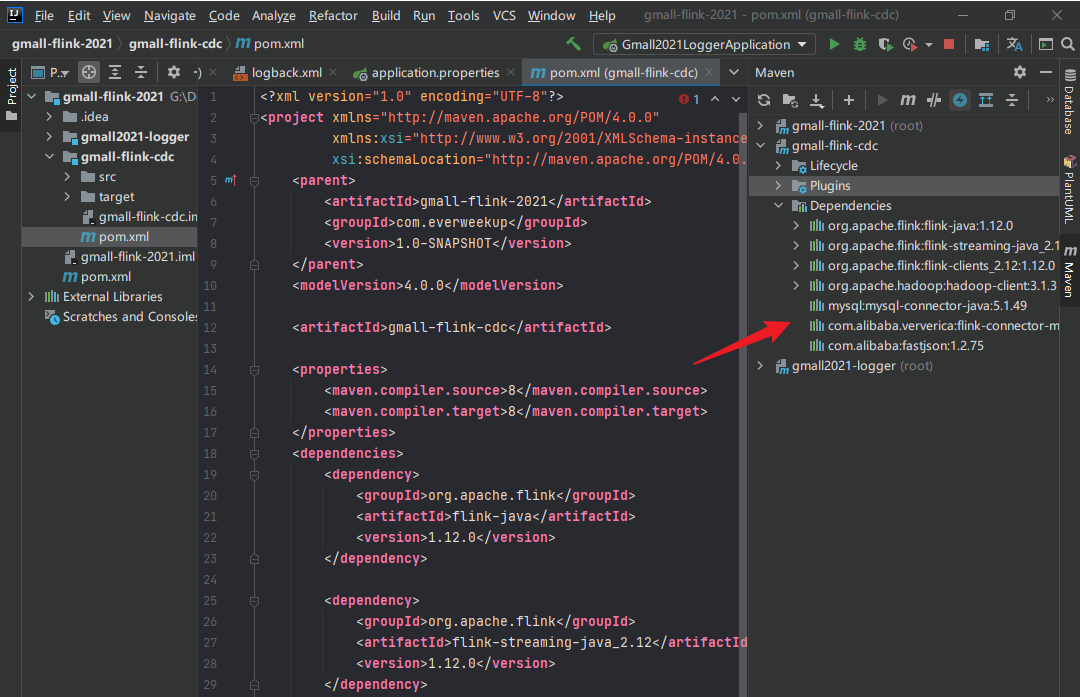Click Maven changes gutter icon on line 5
This screenshot has height=697, width=1080.
pyautogui.click(x=231, y=180)
